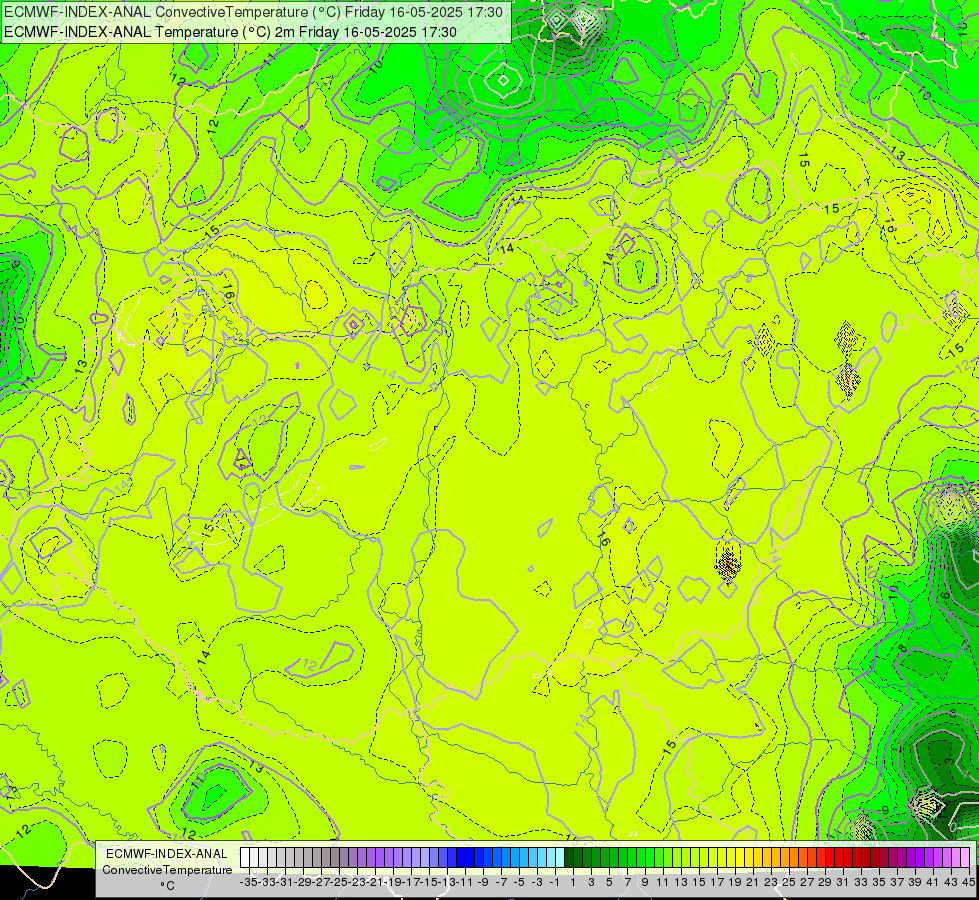Select the '41' value on the scale

(933, 882)
